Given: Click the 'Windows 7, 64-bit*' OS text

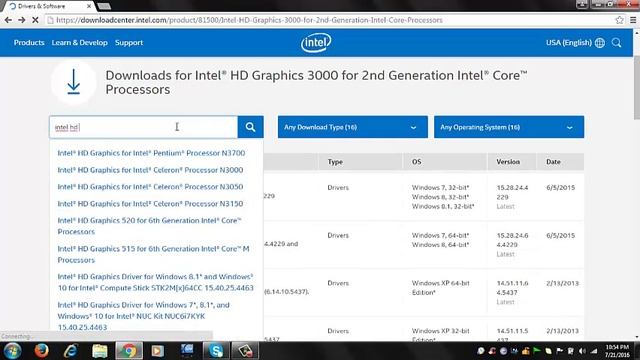Looking at the screenshot, I should 440,235.
